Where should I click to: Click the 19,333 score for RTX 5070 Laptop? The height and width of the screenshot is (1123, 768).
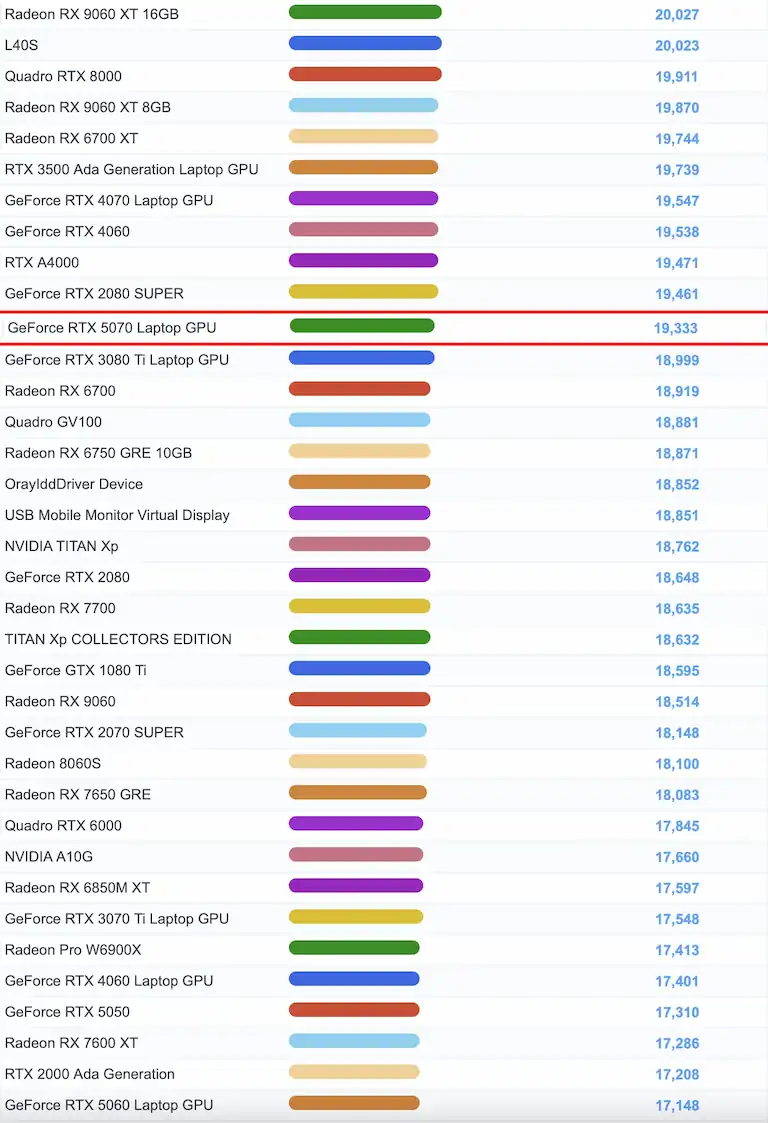click(x=676, y=328)
